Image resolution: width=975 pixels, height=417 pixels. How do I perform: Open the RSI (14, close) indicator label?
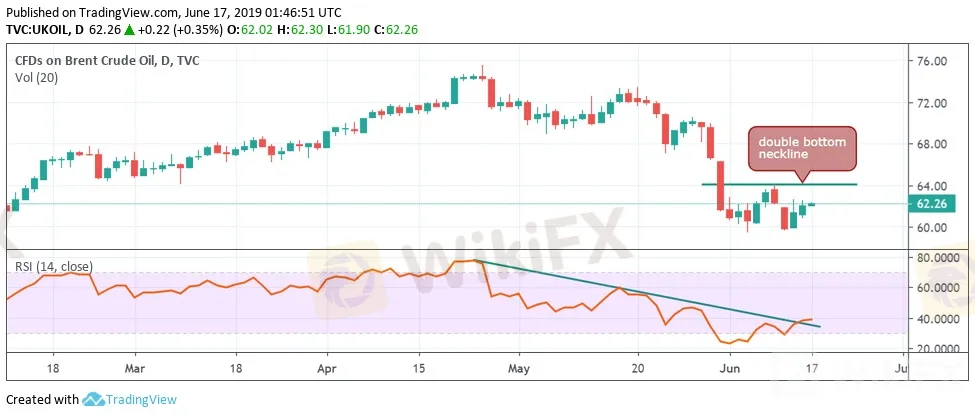pyautogui.click(x=53, y=266)
